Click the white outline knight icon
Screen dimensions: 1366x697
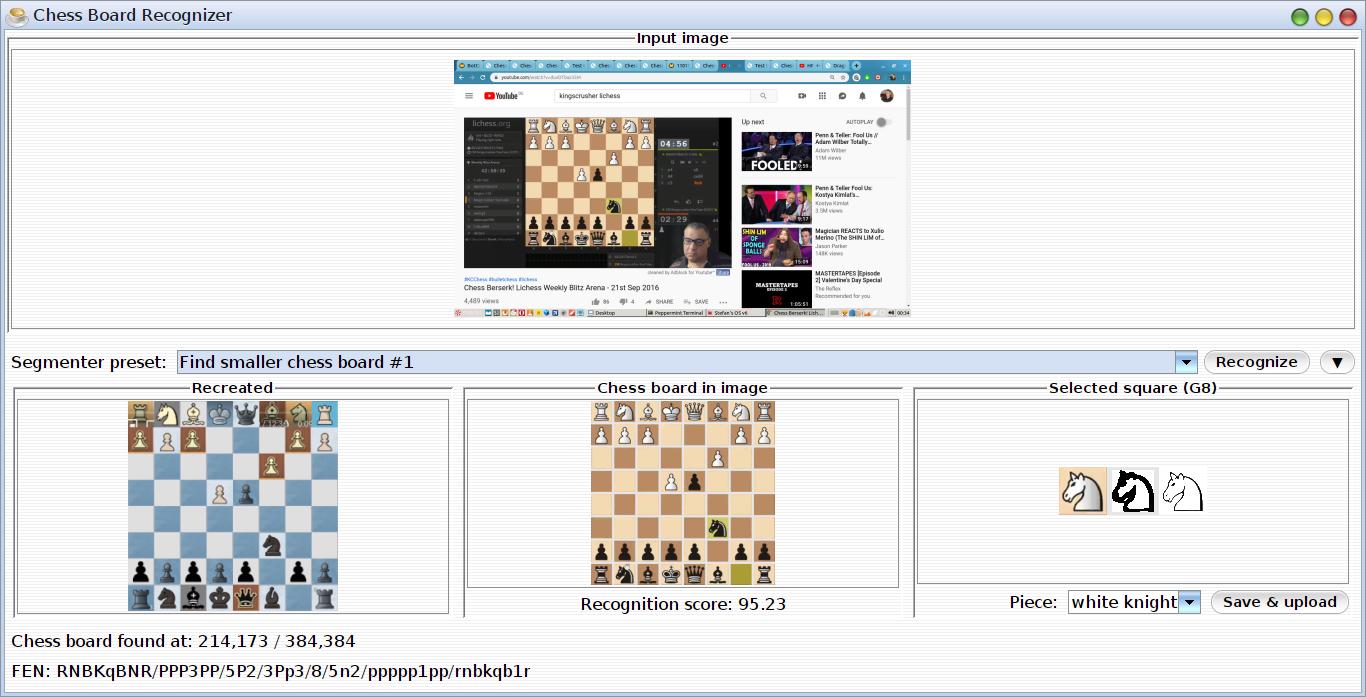click(x=1183, y=491)
